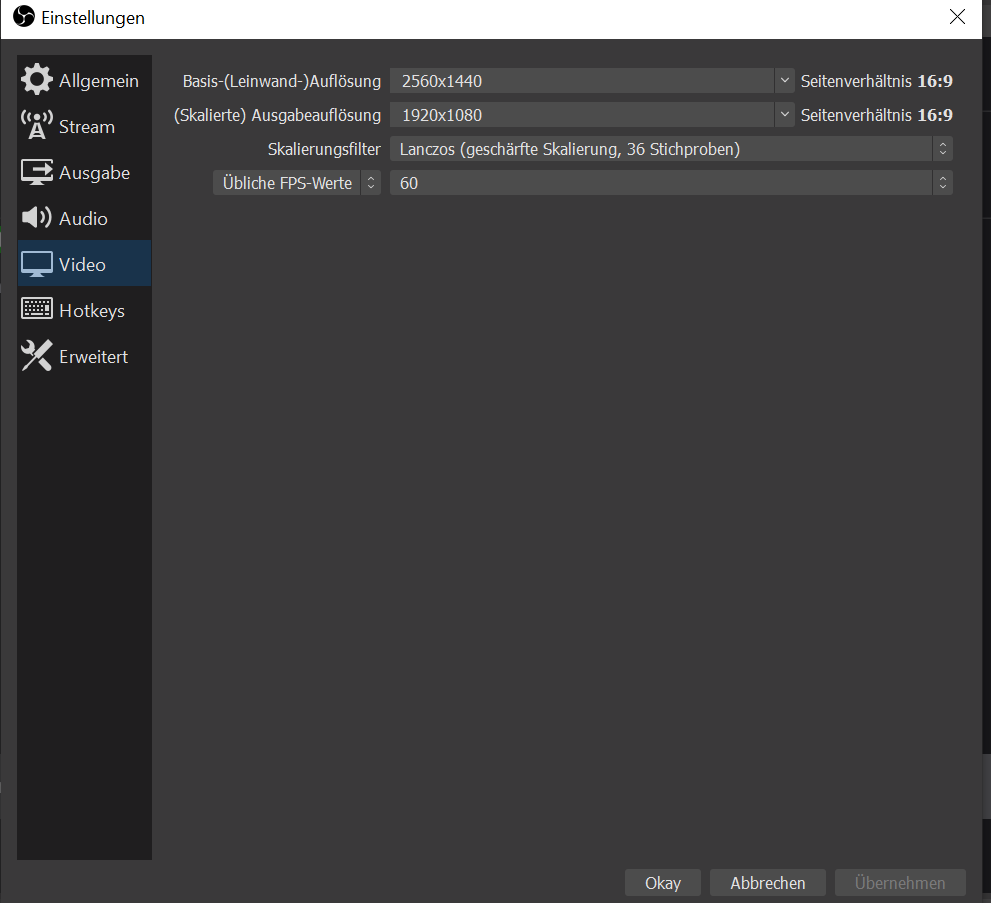Image resolution: width=991 pixels, height=903 pixels.
Task: Click the antenna icon for Stream
Action: click(x=37, y=126)
